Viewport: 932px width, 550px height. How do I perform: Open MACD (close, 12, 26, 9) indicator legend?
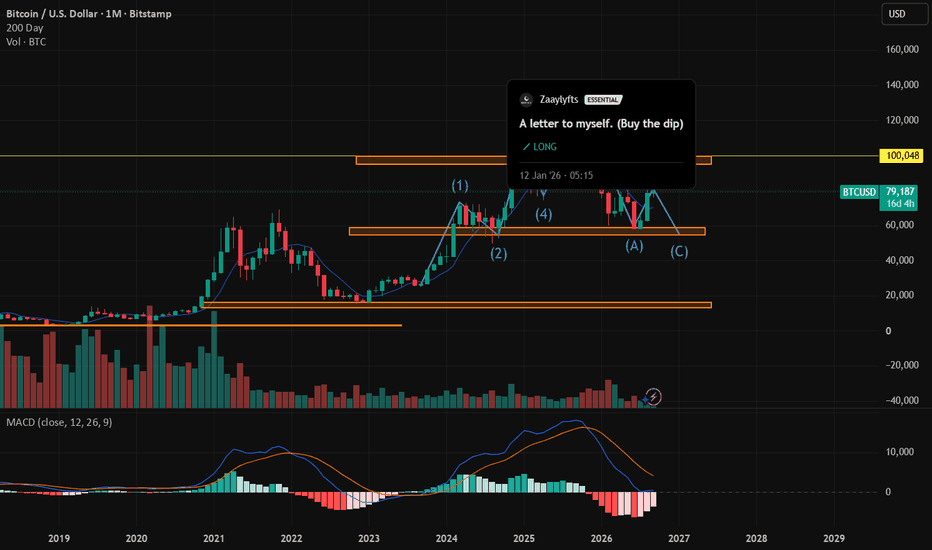59,422
